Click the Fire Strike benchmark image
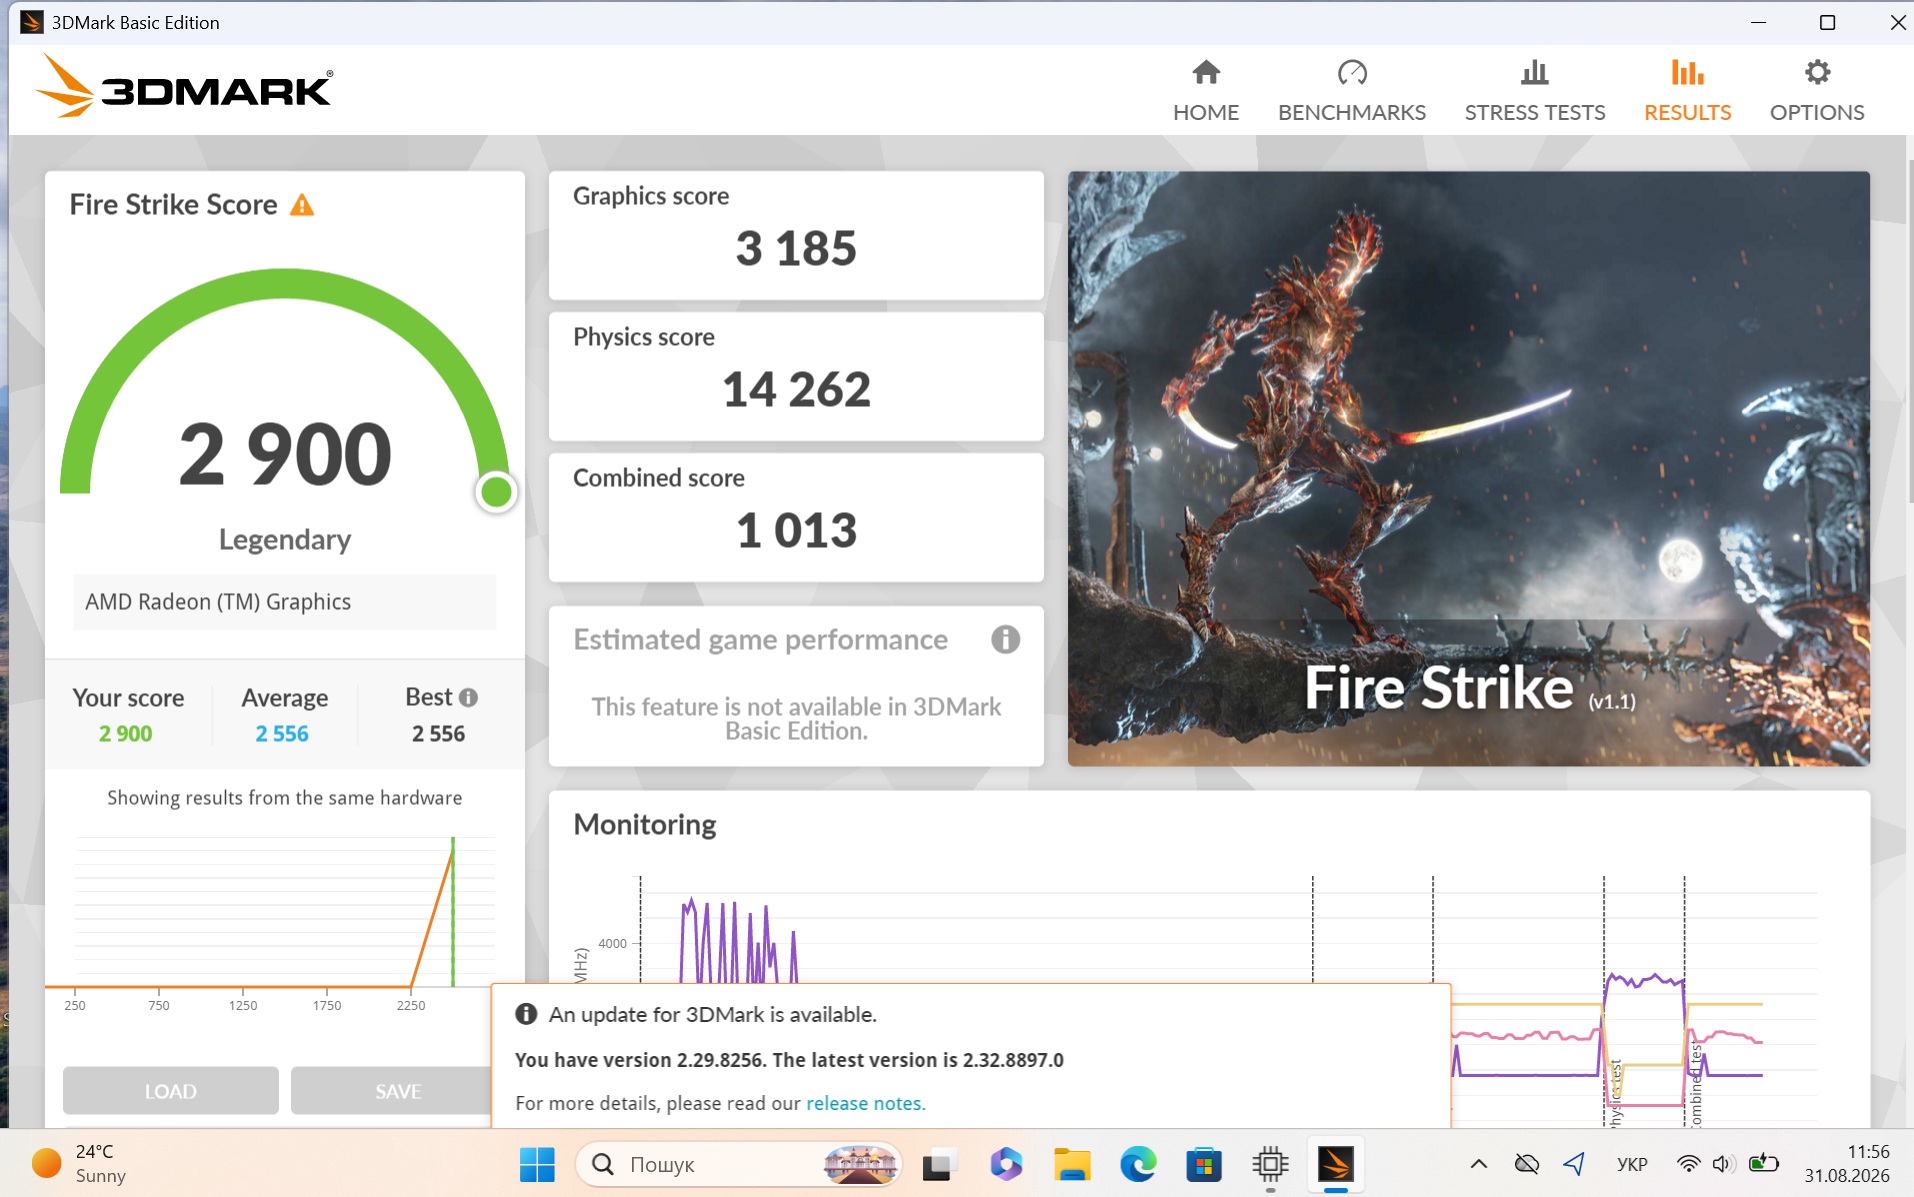Screen dimensions: 1914x1197 (x=1468, y=468)
